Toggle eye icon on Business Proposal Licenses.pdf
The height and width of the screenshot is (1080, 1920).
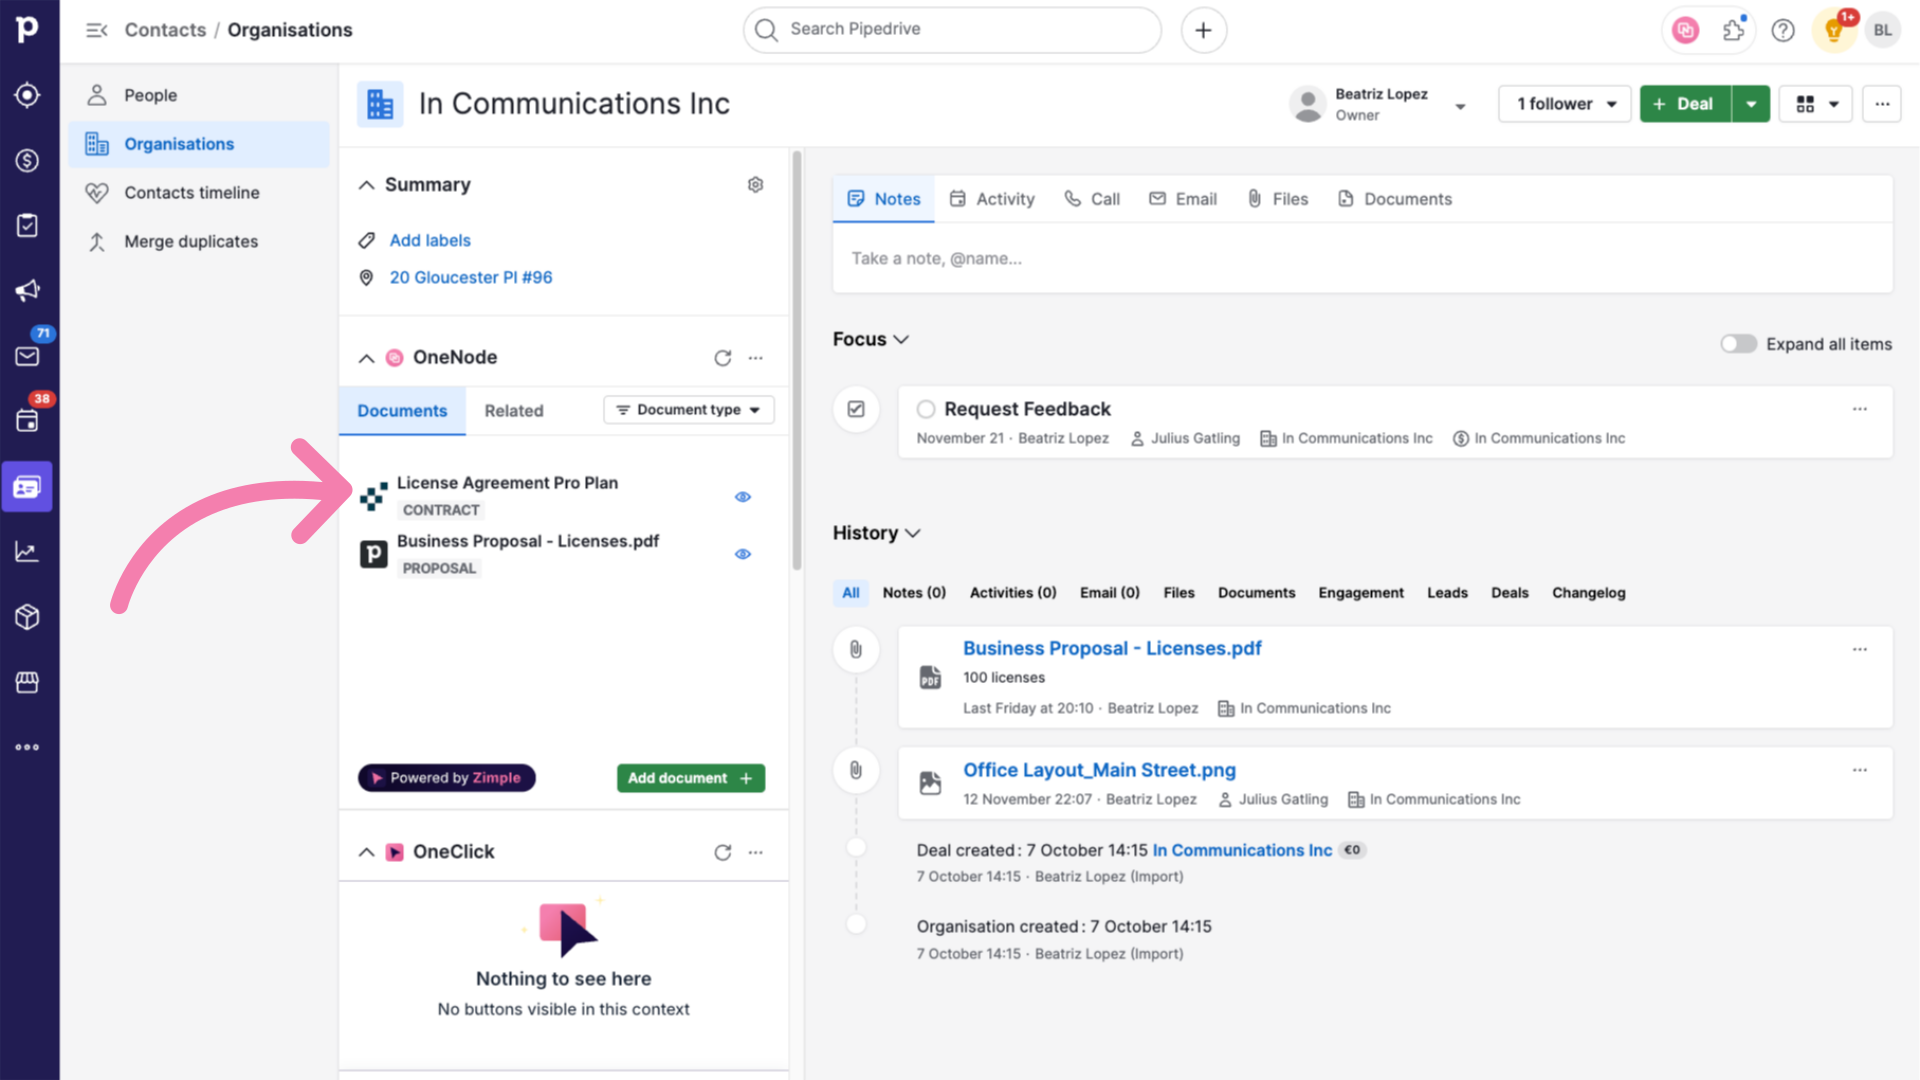click(744, 553)
